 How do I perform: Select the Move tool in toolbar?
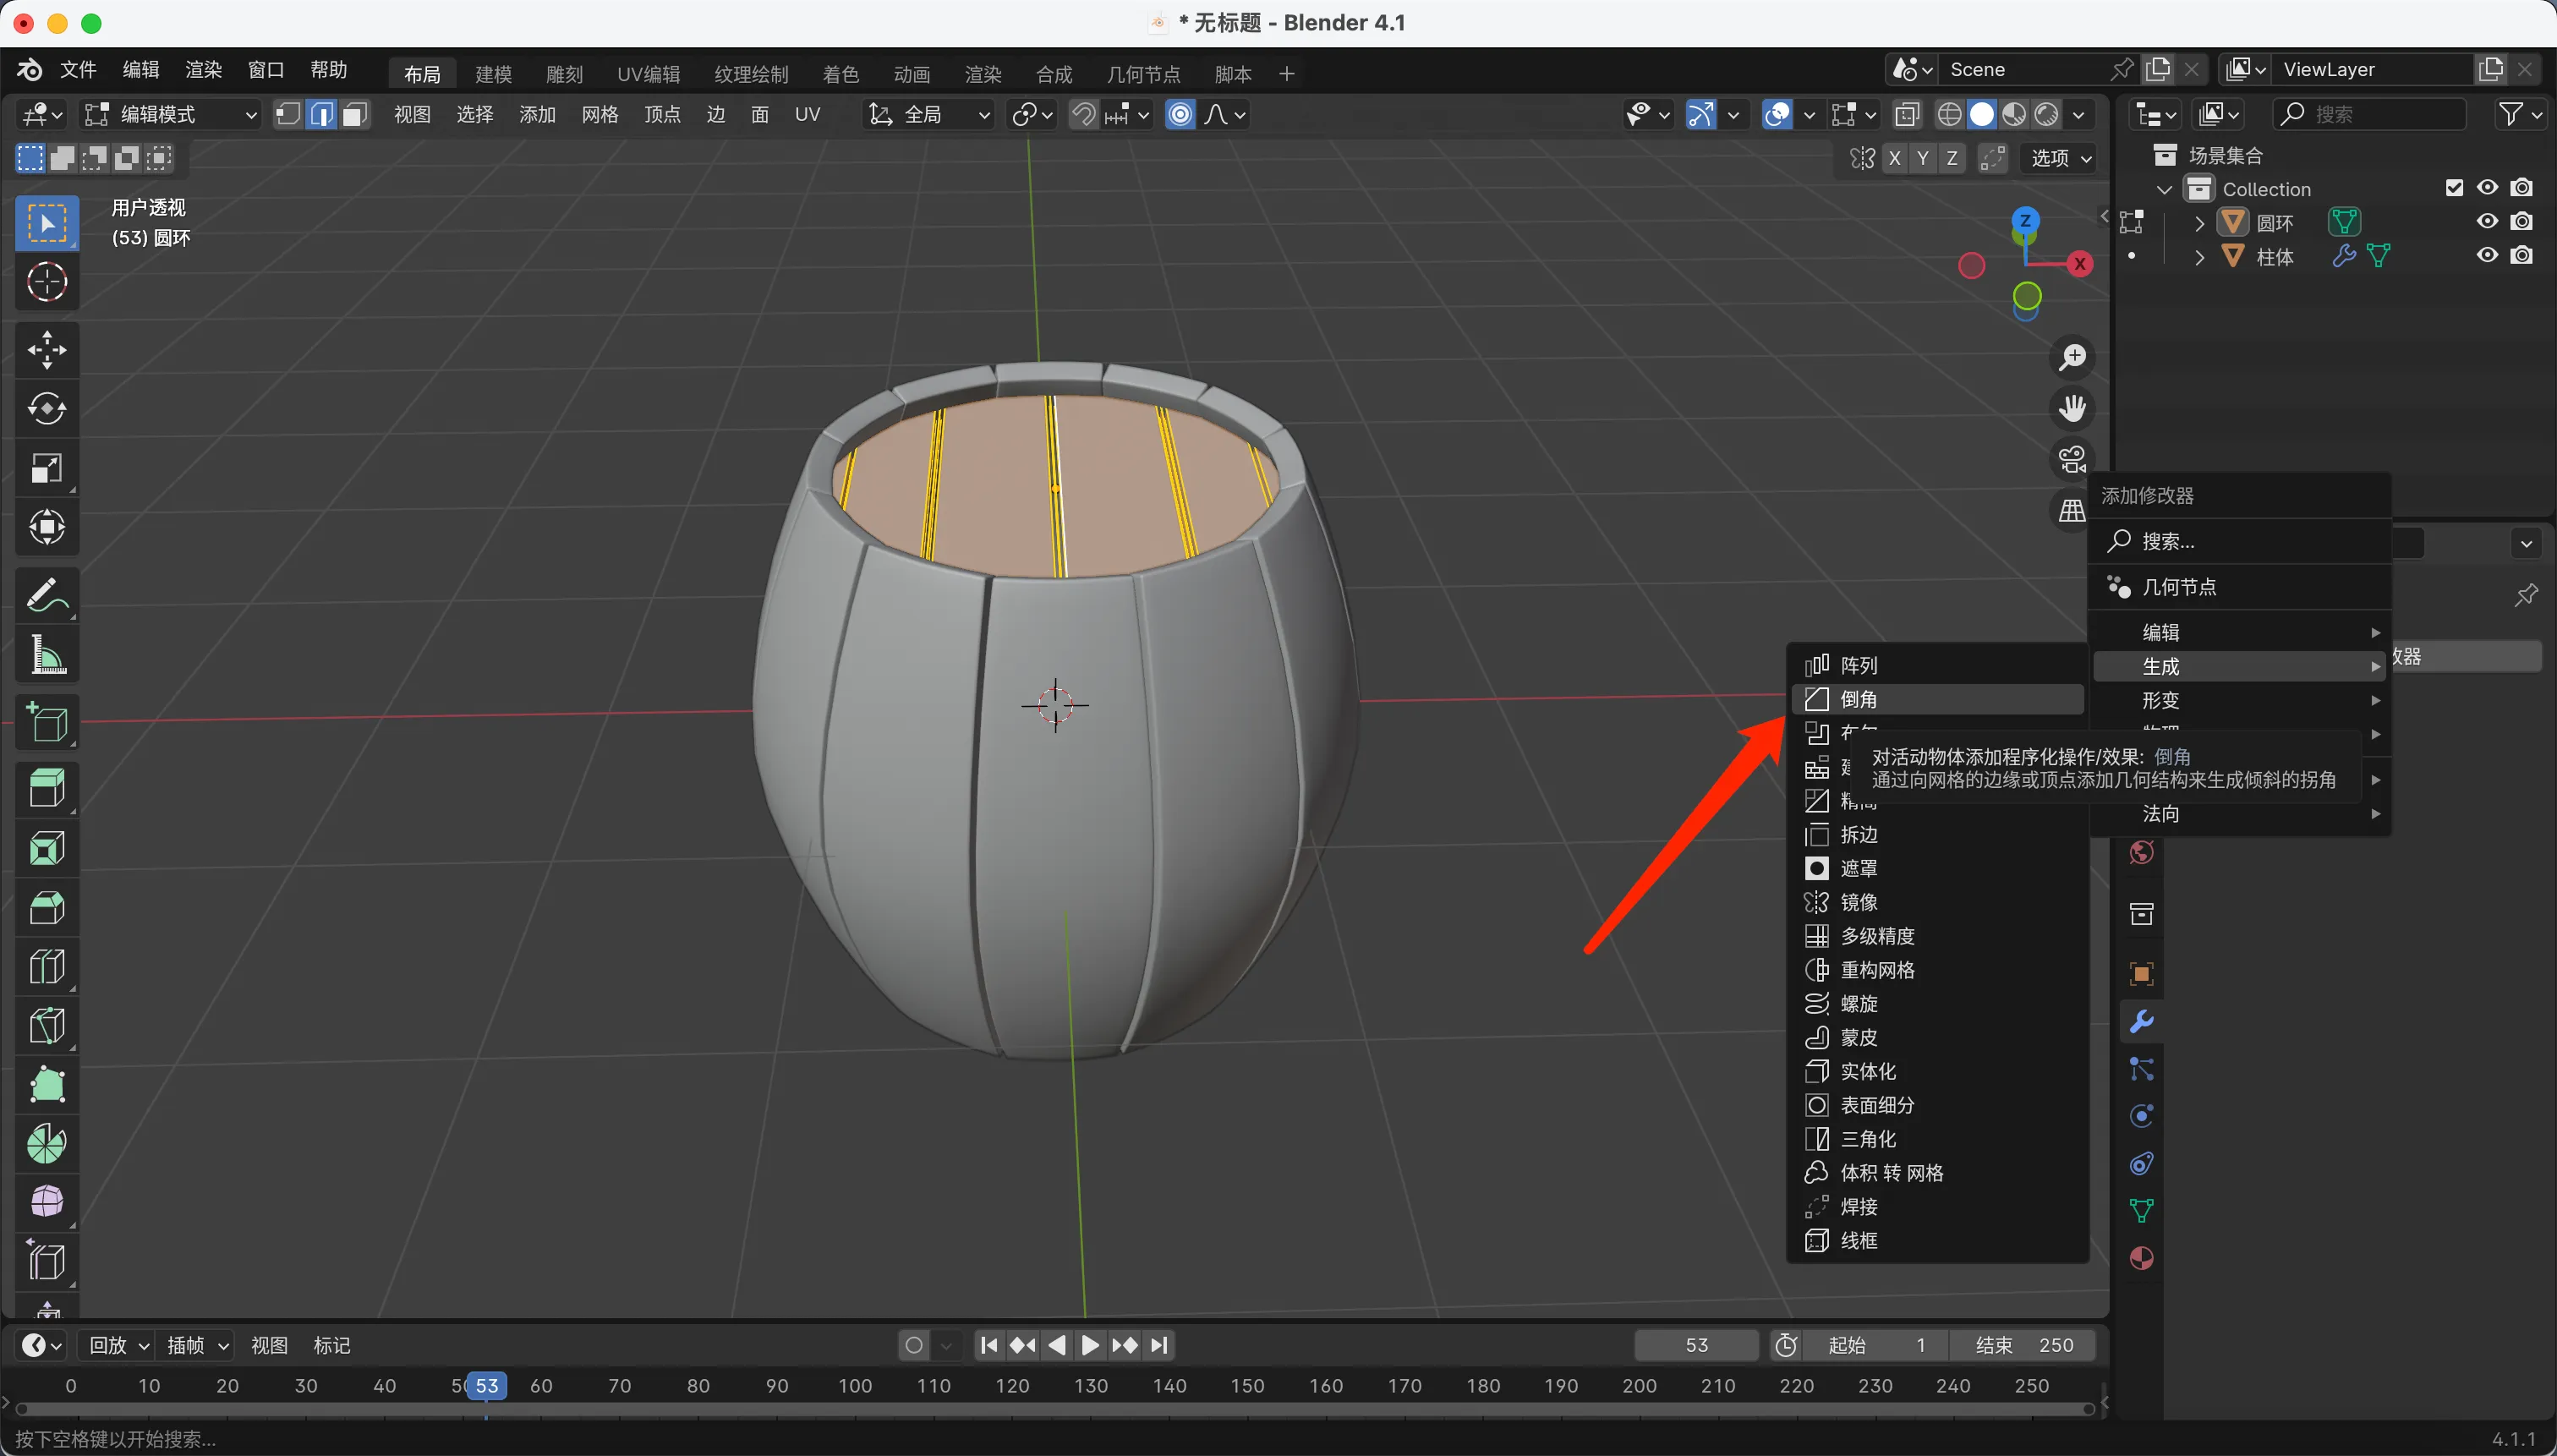pyautogui.click(x=46, y=350)
